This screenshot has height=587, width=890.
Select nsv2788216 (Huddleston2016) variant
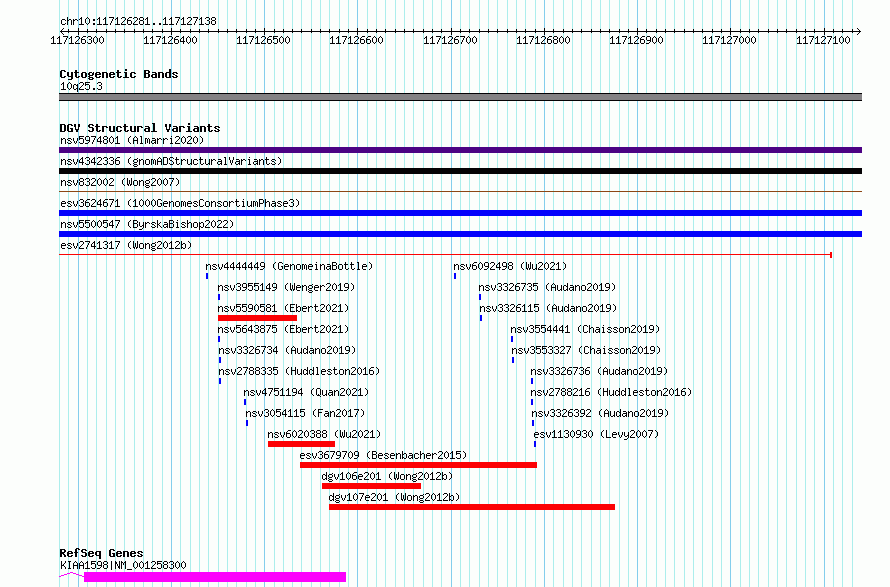click(x=611, y=392)
